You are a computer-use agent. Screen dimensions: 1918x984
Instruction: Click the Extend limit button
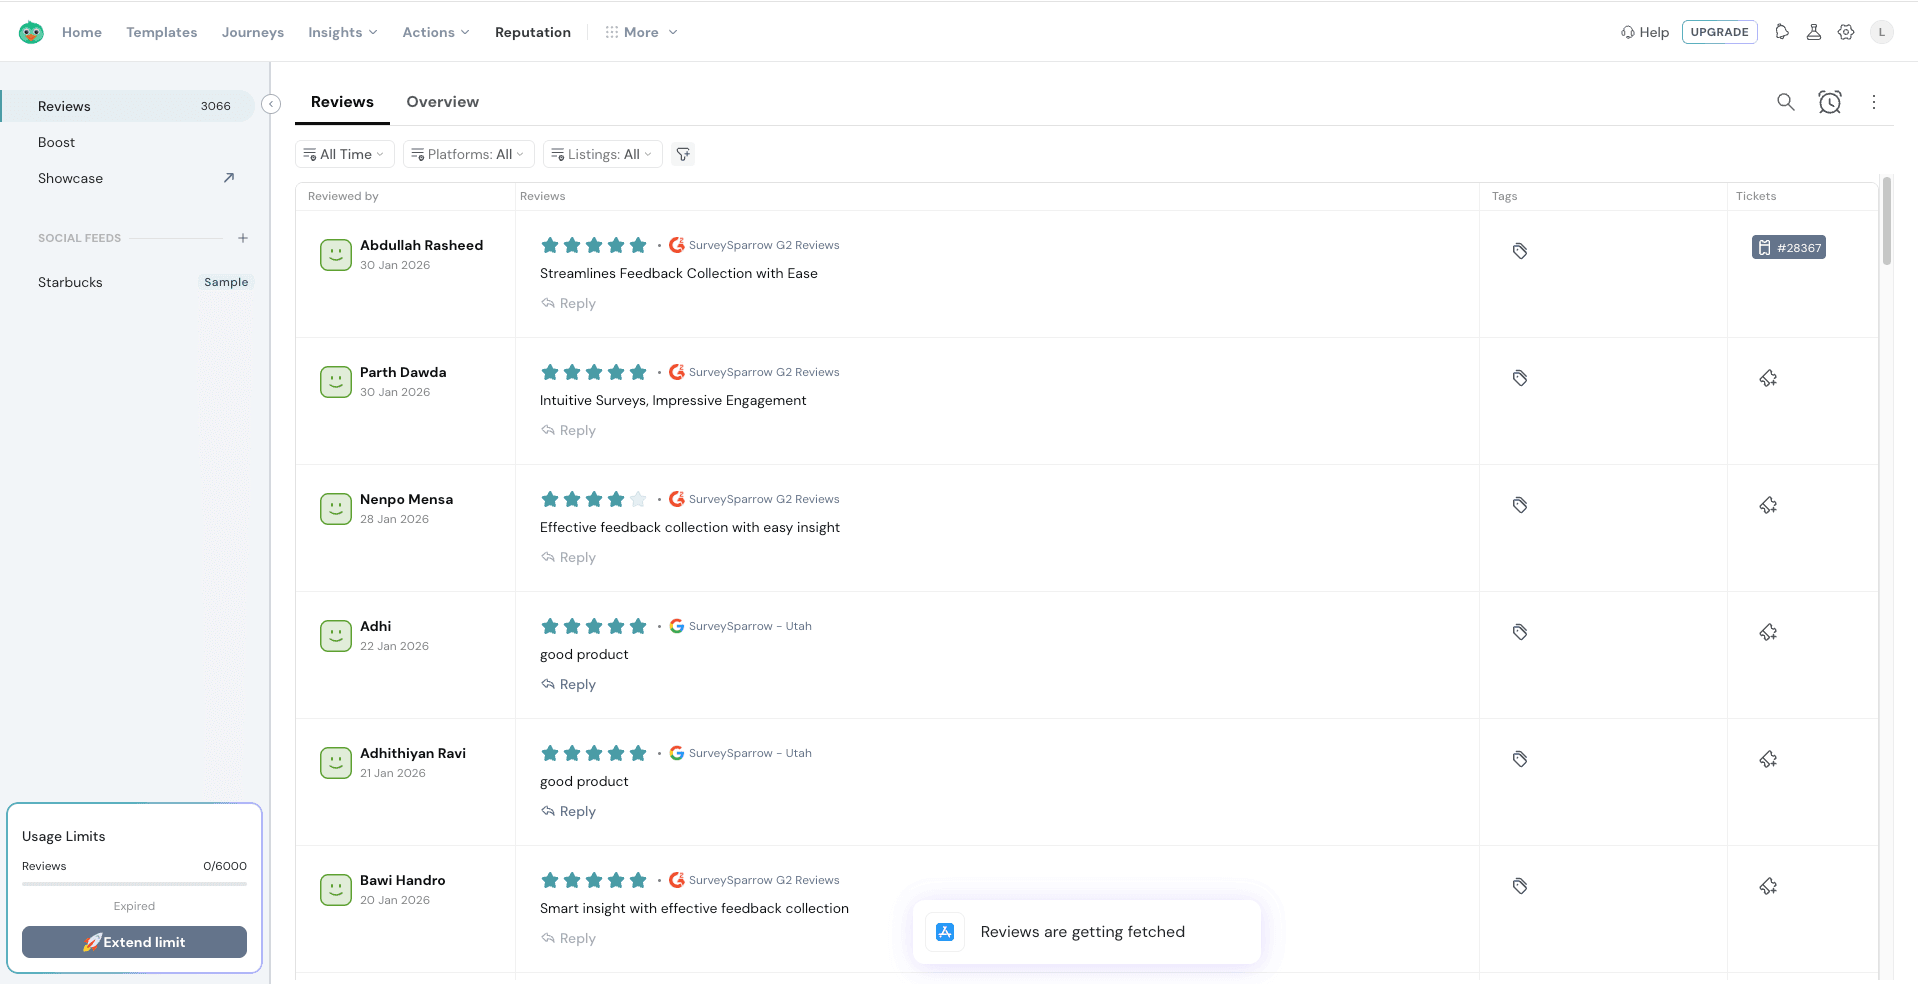134,942
